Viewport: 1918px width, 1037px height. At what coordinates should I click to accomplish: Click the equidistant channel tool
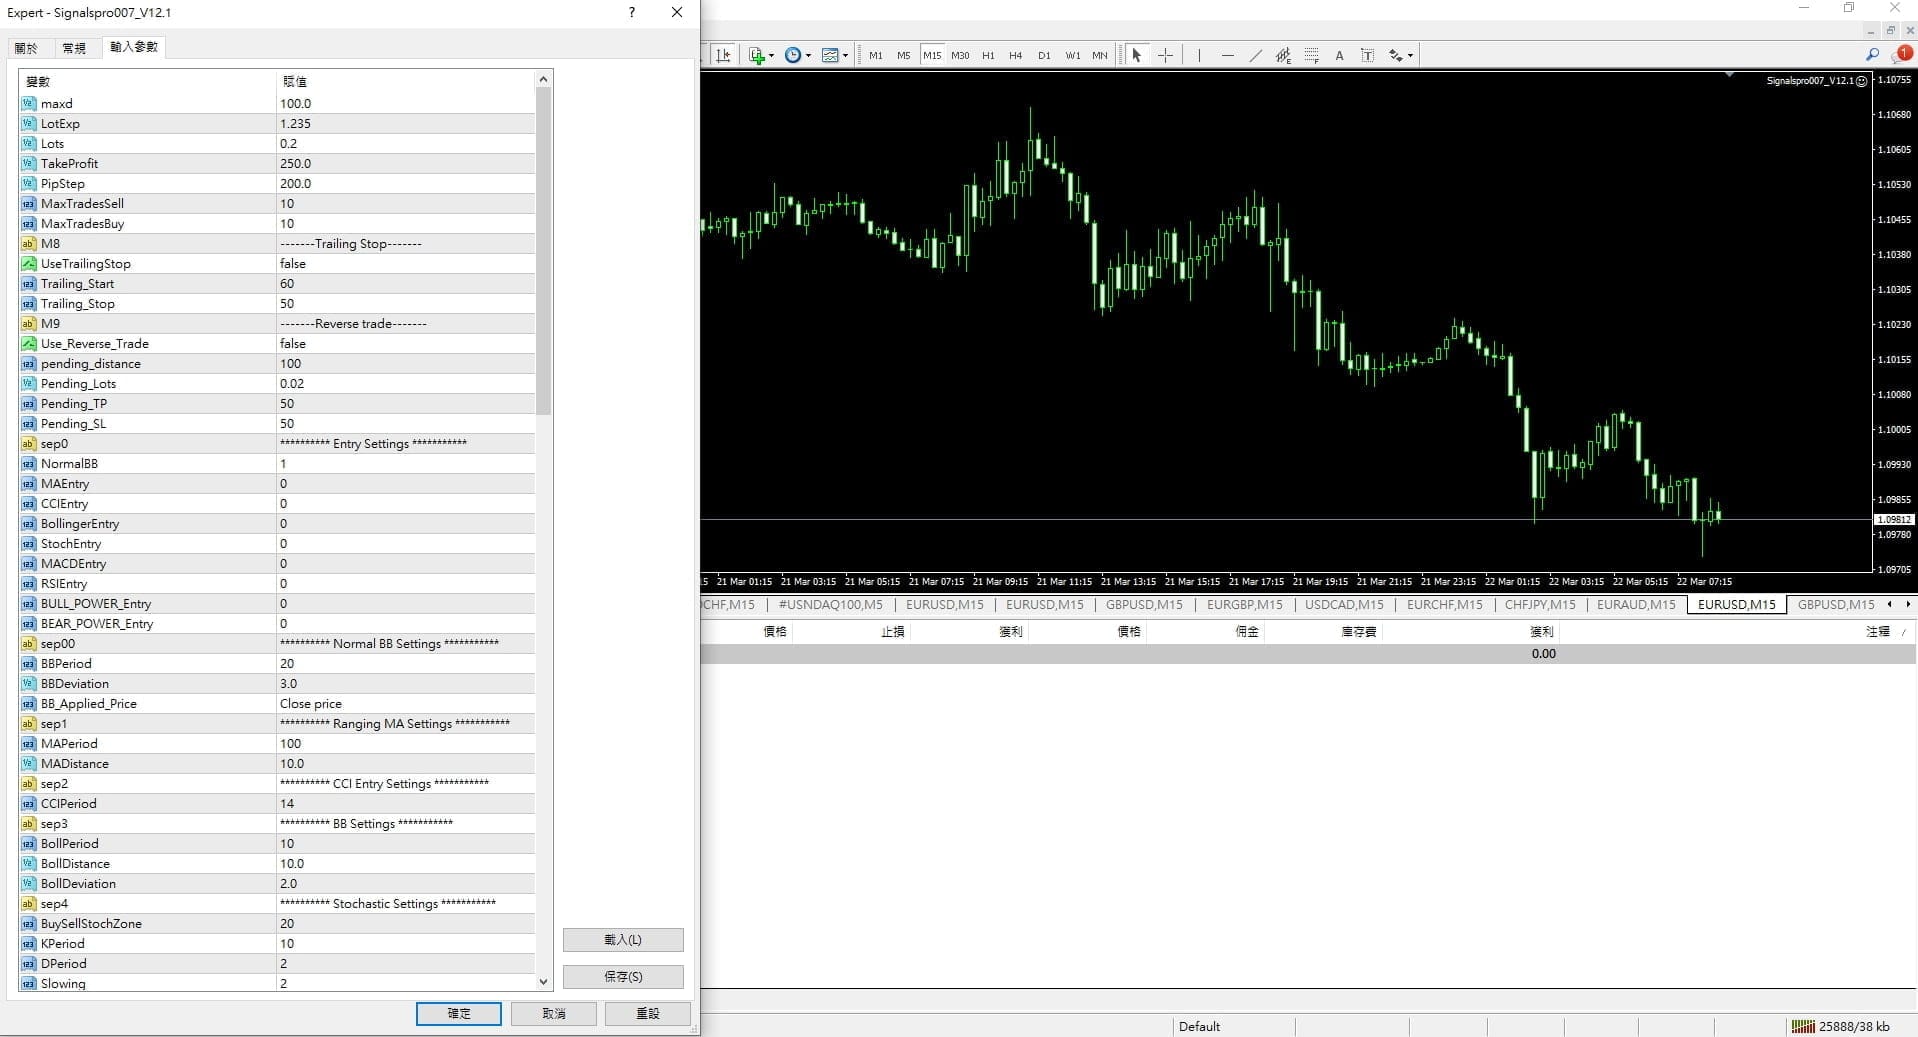tap(1283, 55)
